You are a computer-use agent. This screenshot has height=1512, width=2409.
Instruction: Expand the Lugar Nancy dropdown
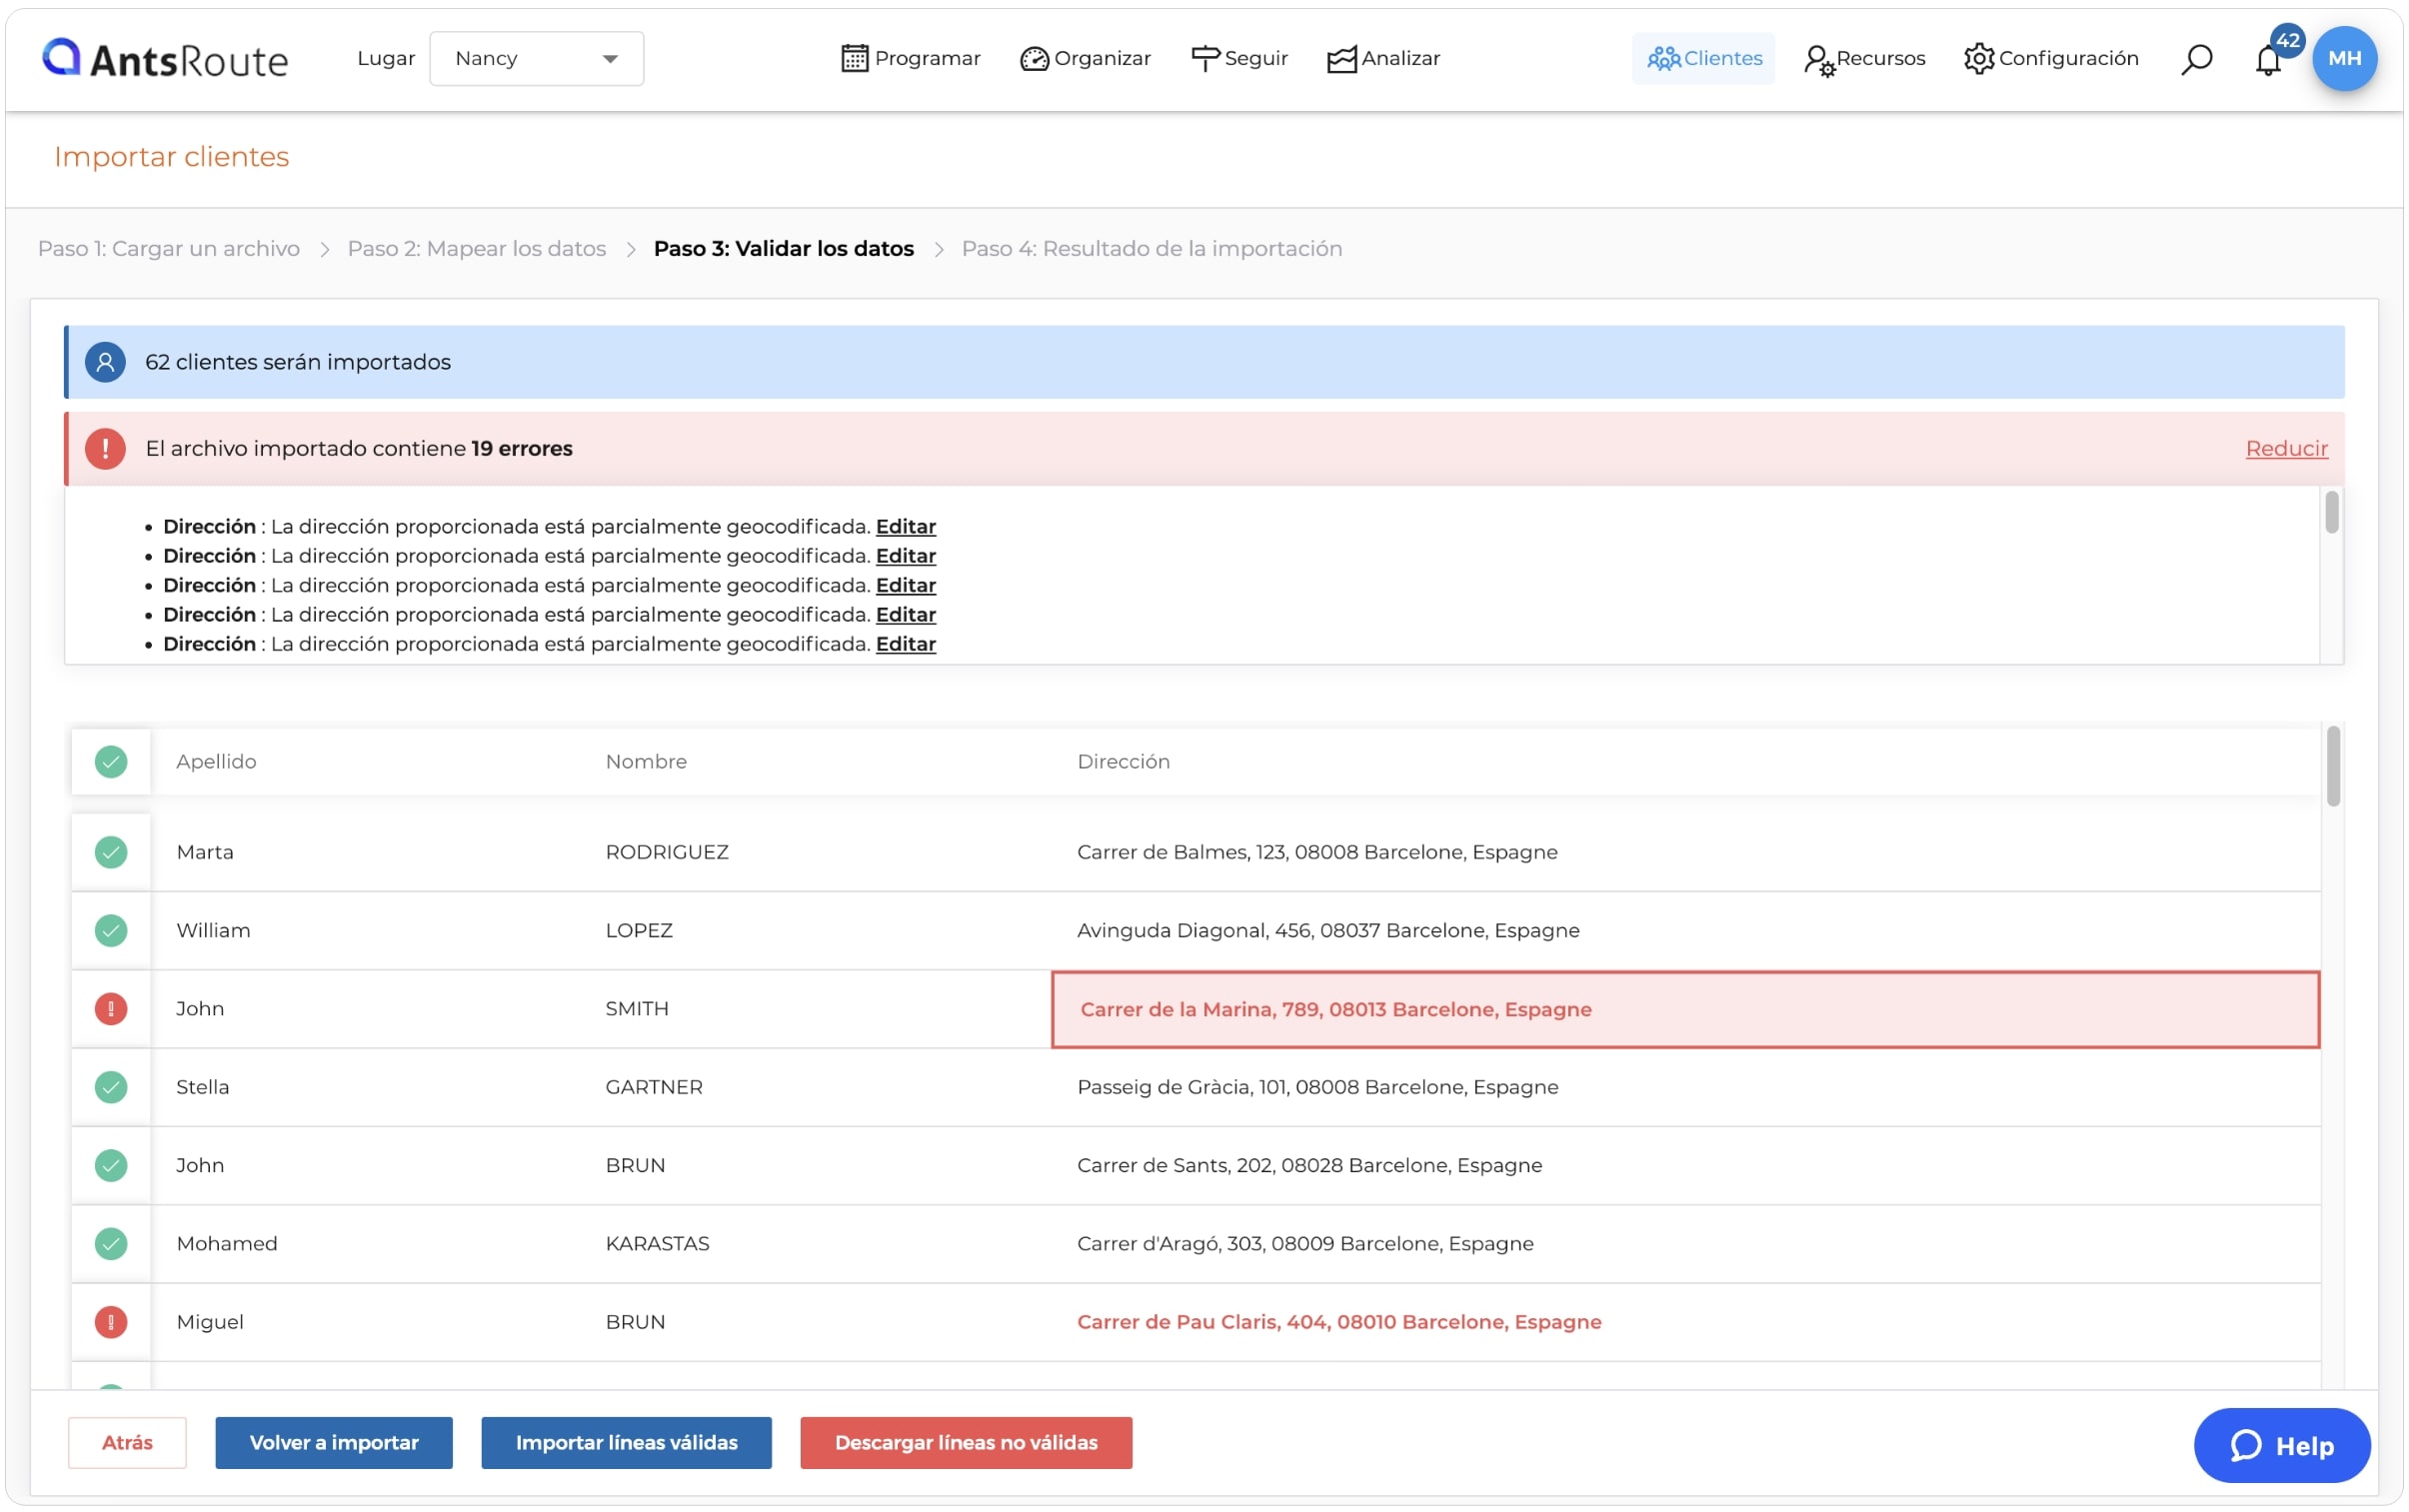536,58
